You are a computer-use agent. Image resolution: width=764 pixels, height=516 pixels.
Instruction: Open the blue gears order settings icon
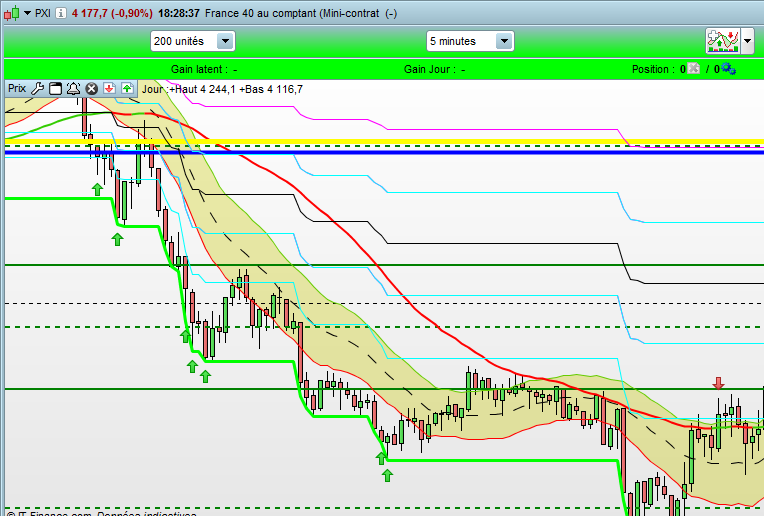[728, 69]
